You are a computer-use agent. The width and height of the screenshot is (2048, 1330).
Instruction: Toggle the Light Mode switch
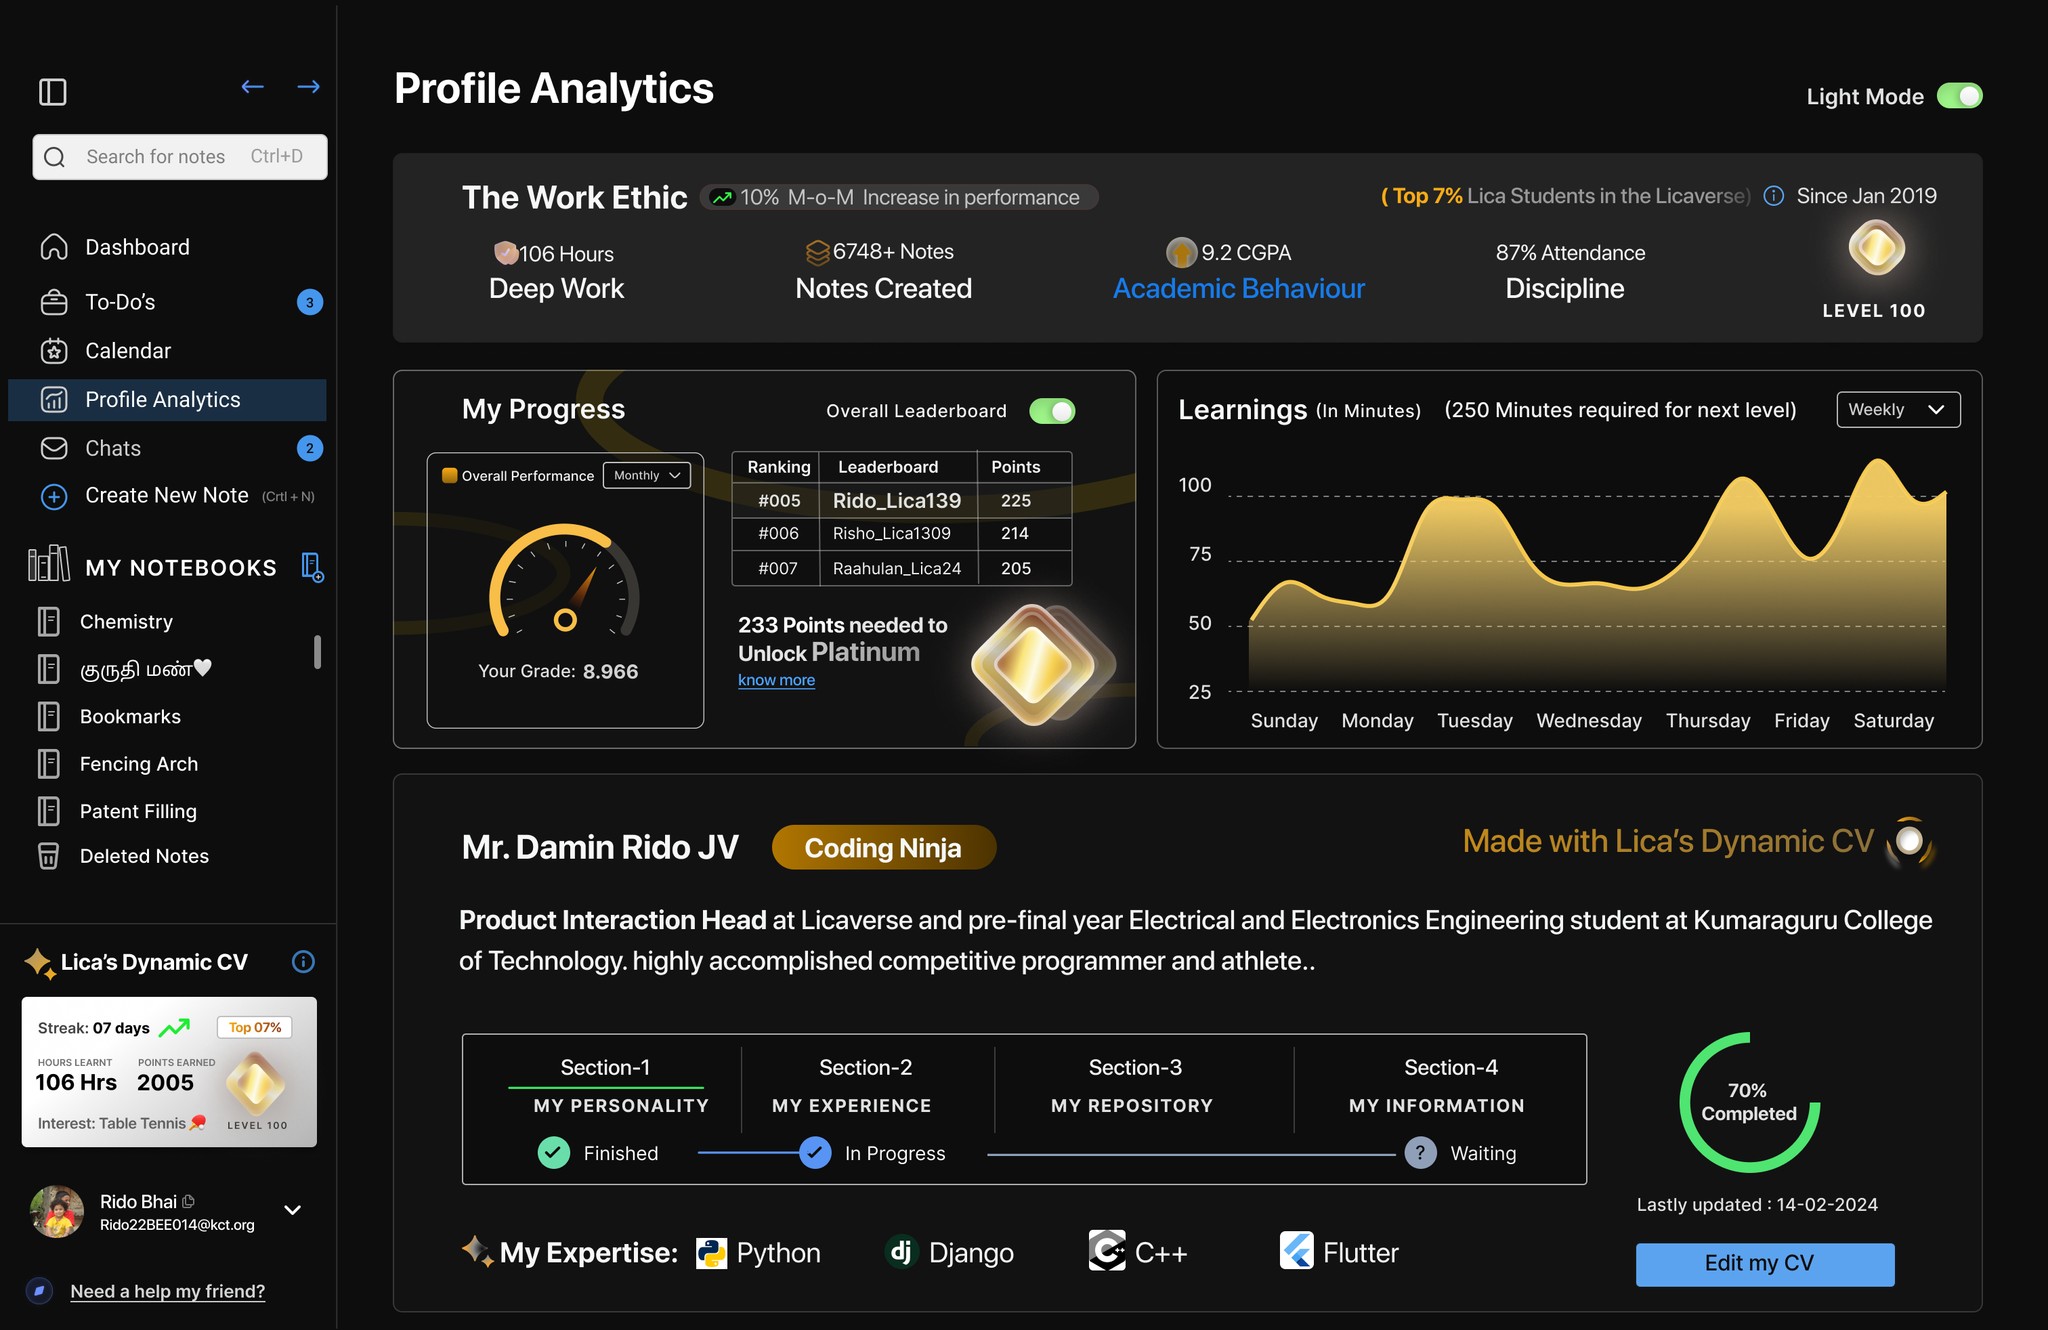point(1960,94)
